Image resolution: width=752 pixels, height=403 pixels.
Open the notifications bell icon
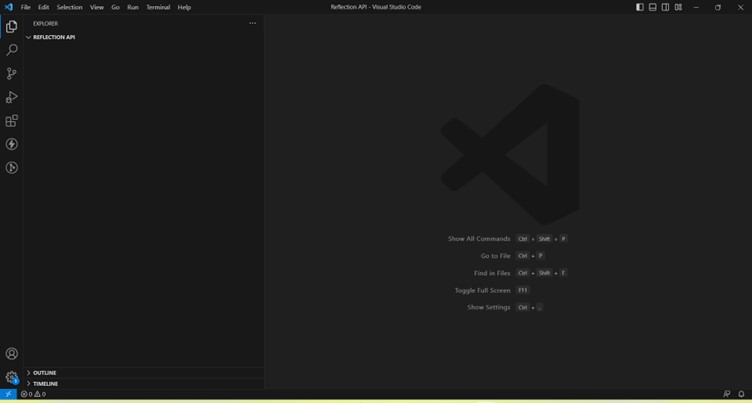741,394
